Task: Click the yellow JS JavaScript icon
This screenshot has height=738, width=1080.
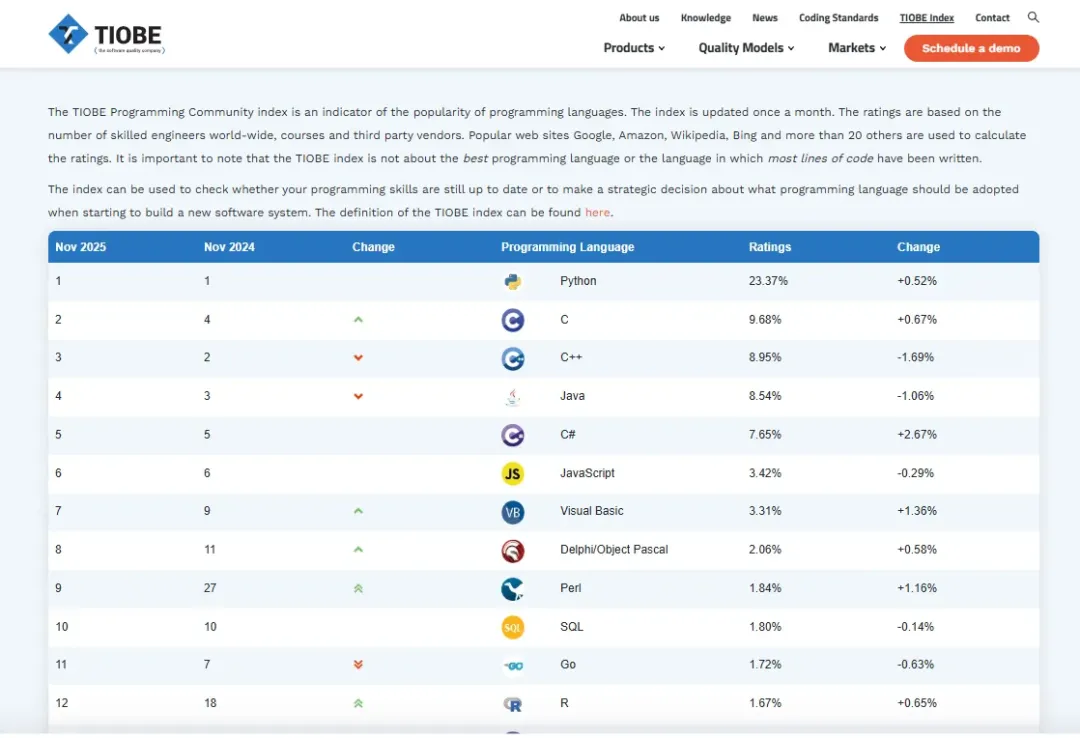Action: [x=512, y=473]
